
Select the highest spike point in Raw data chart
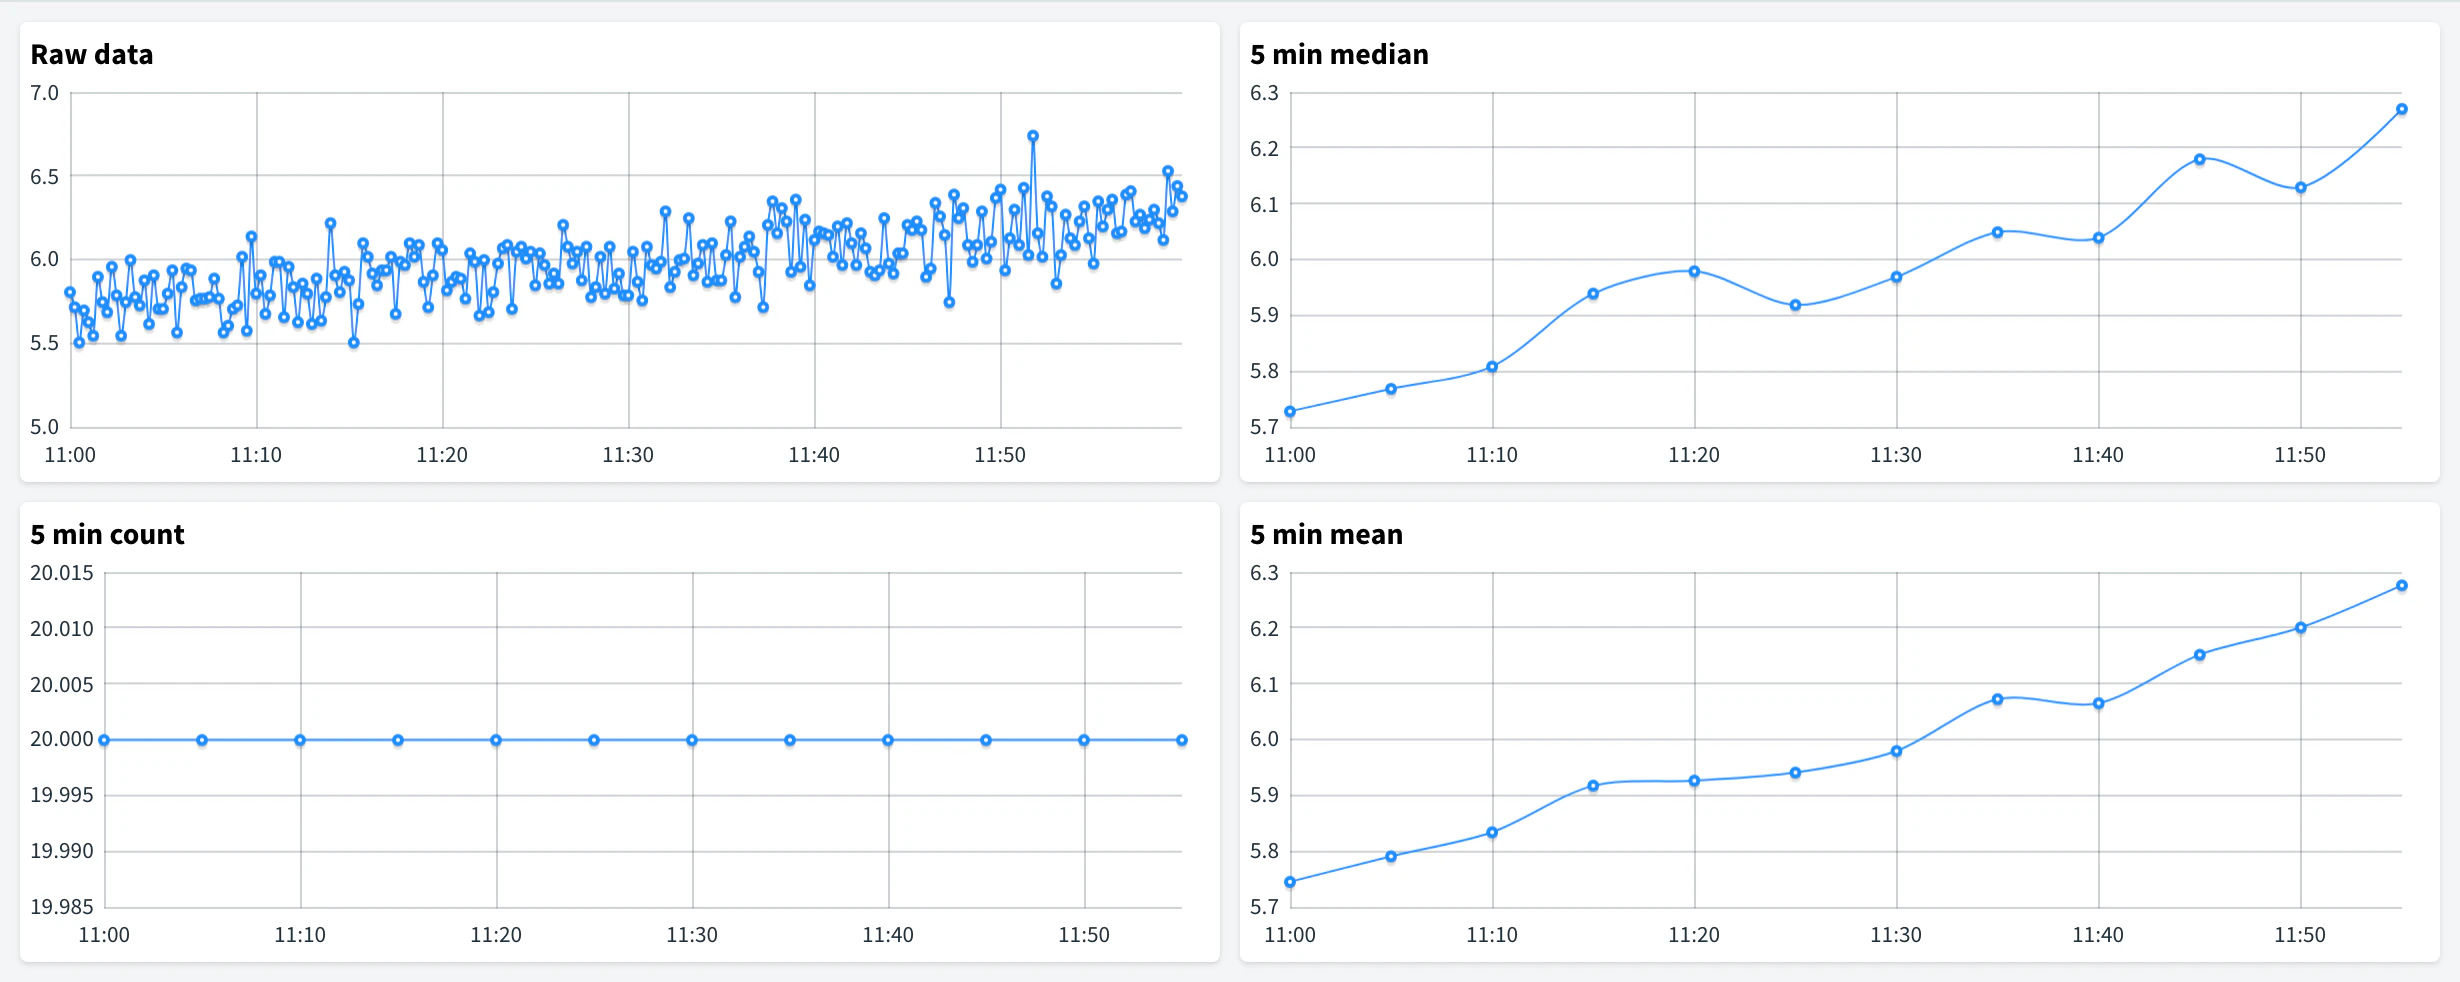[x=1033, y=136]
